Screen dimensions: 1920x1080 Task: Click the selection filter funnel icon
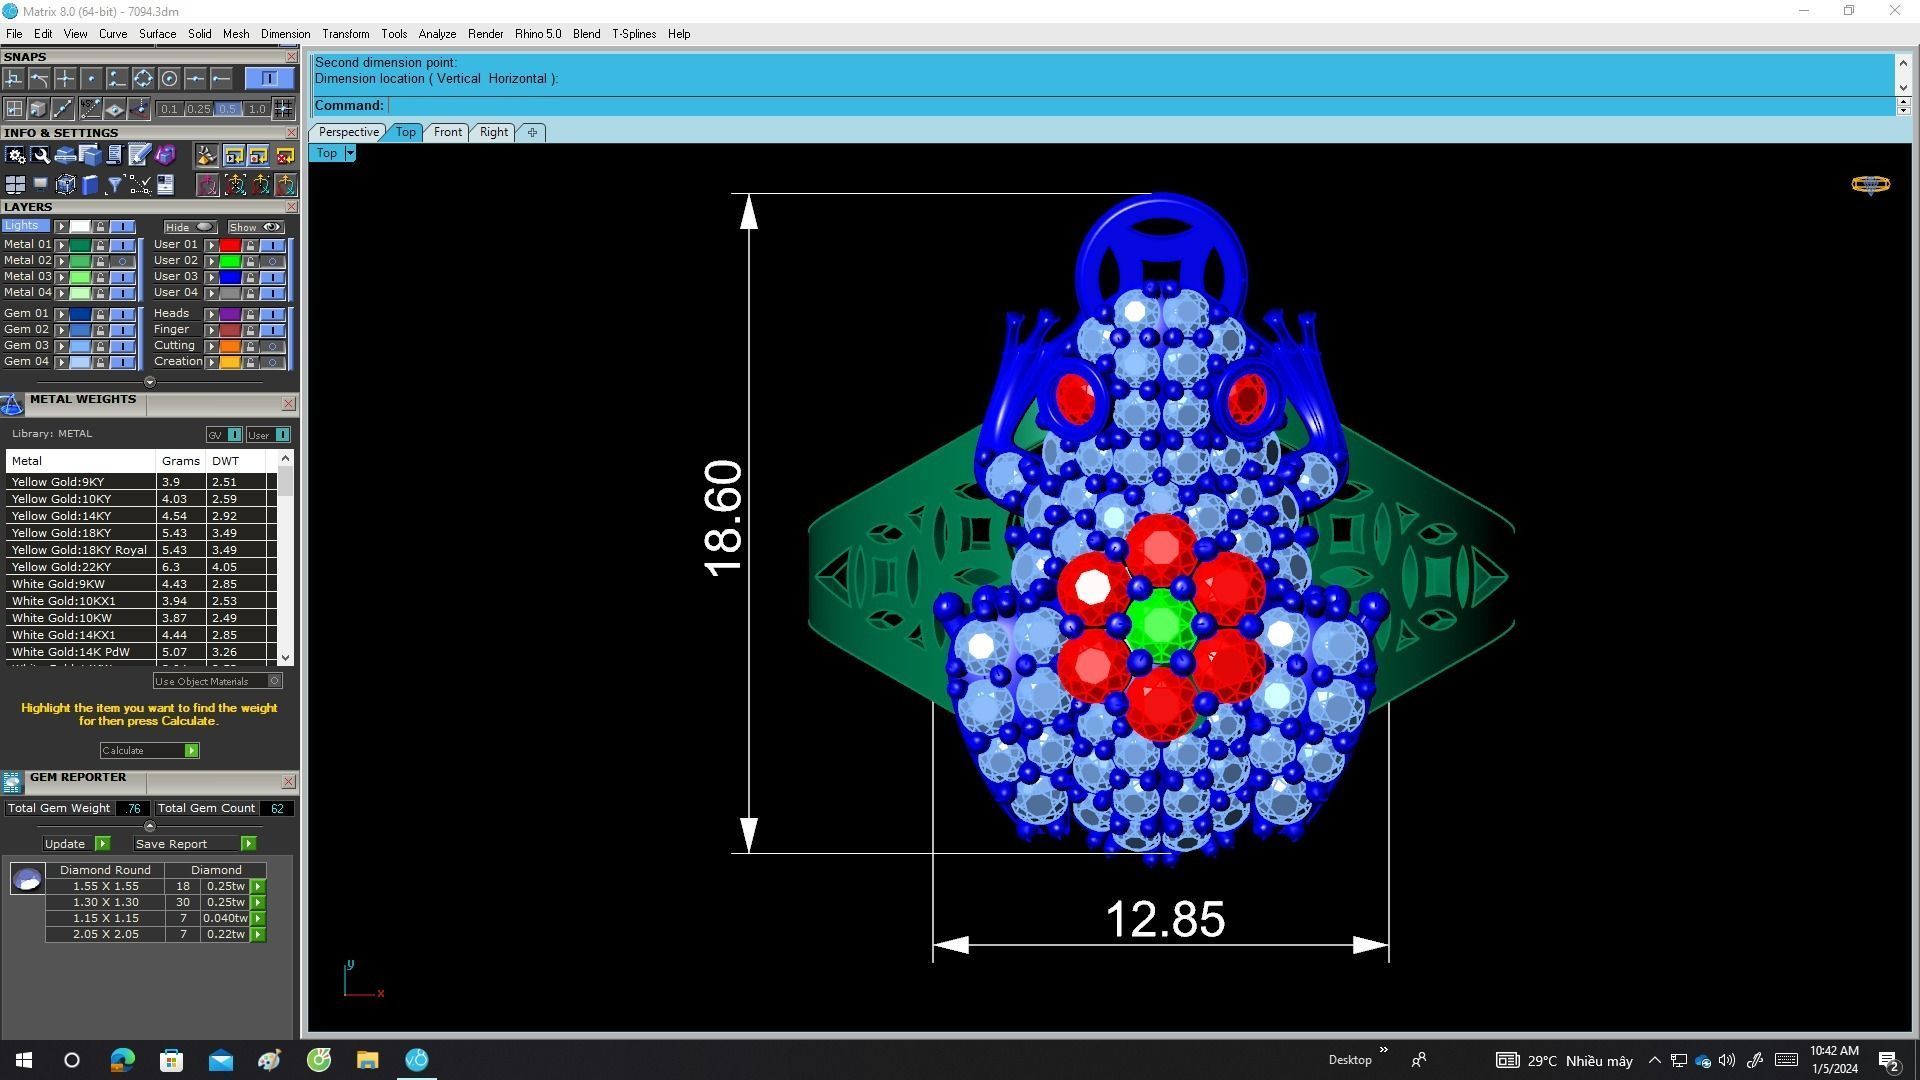[115, 184]
